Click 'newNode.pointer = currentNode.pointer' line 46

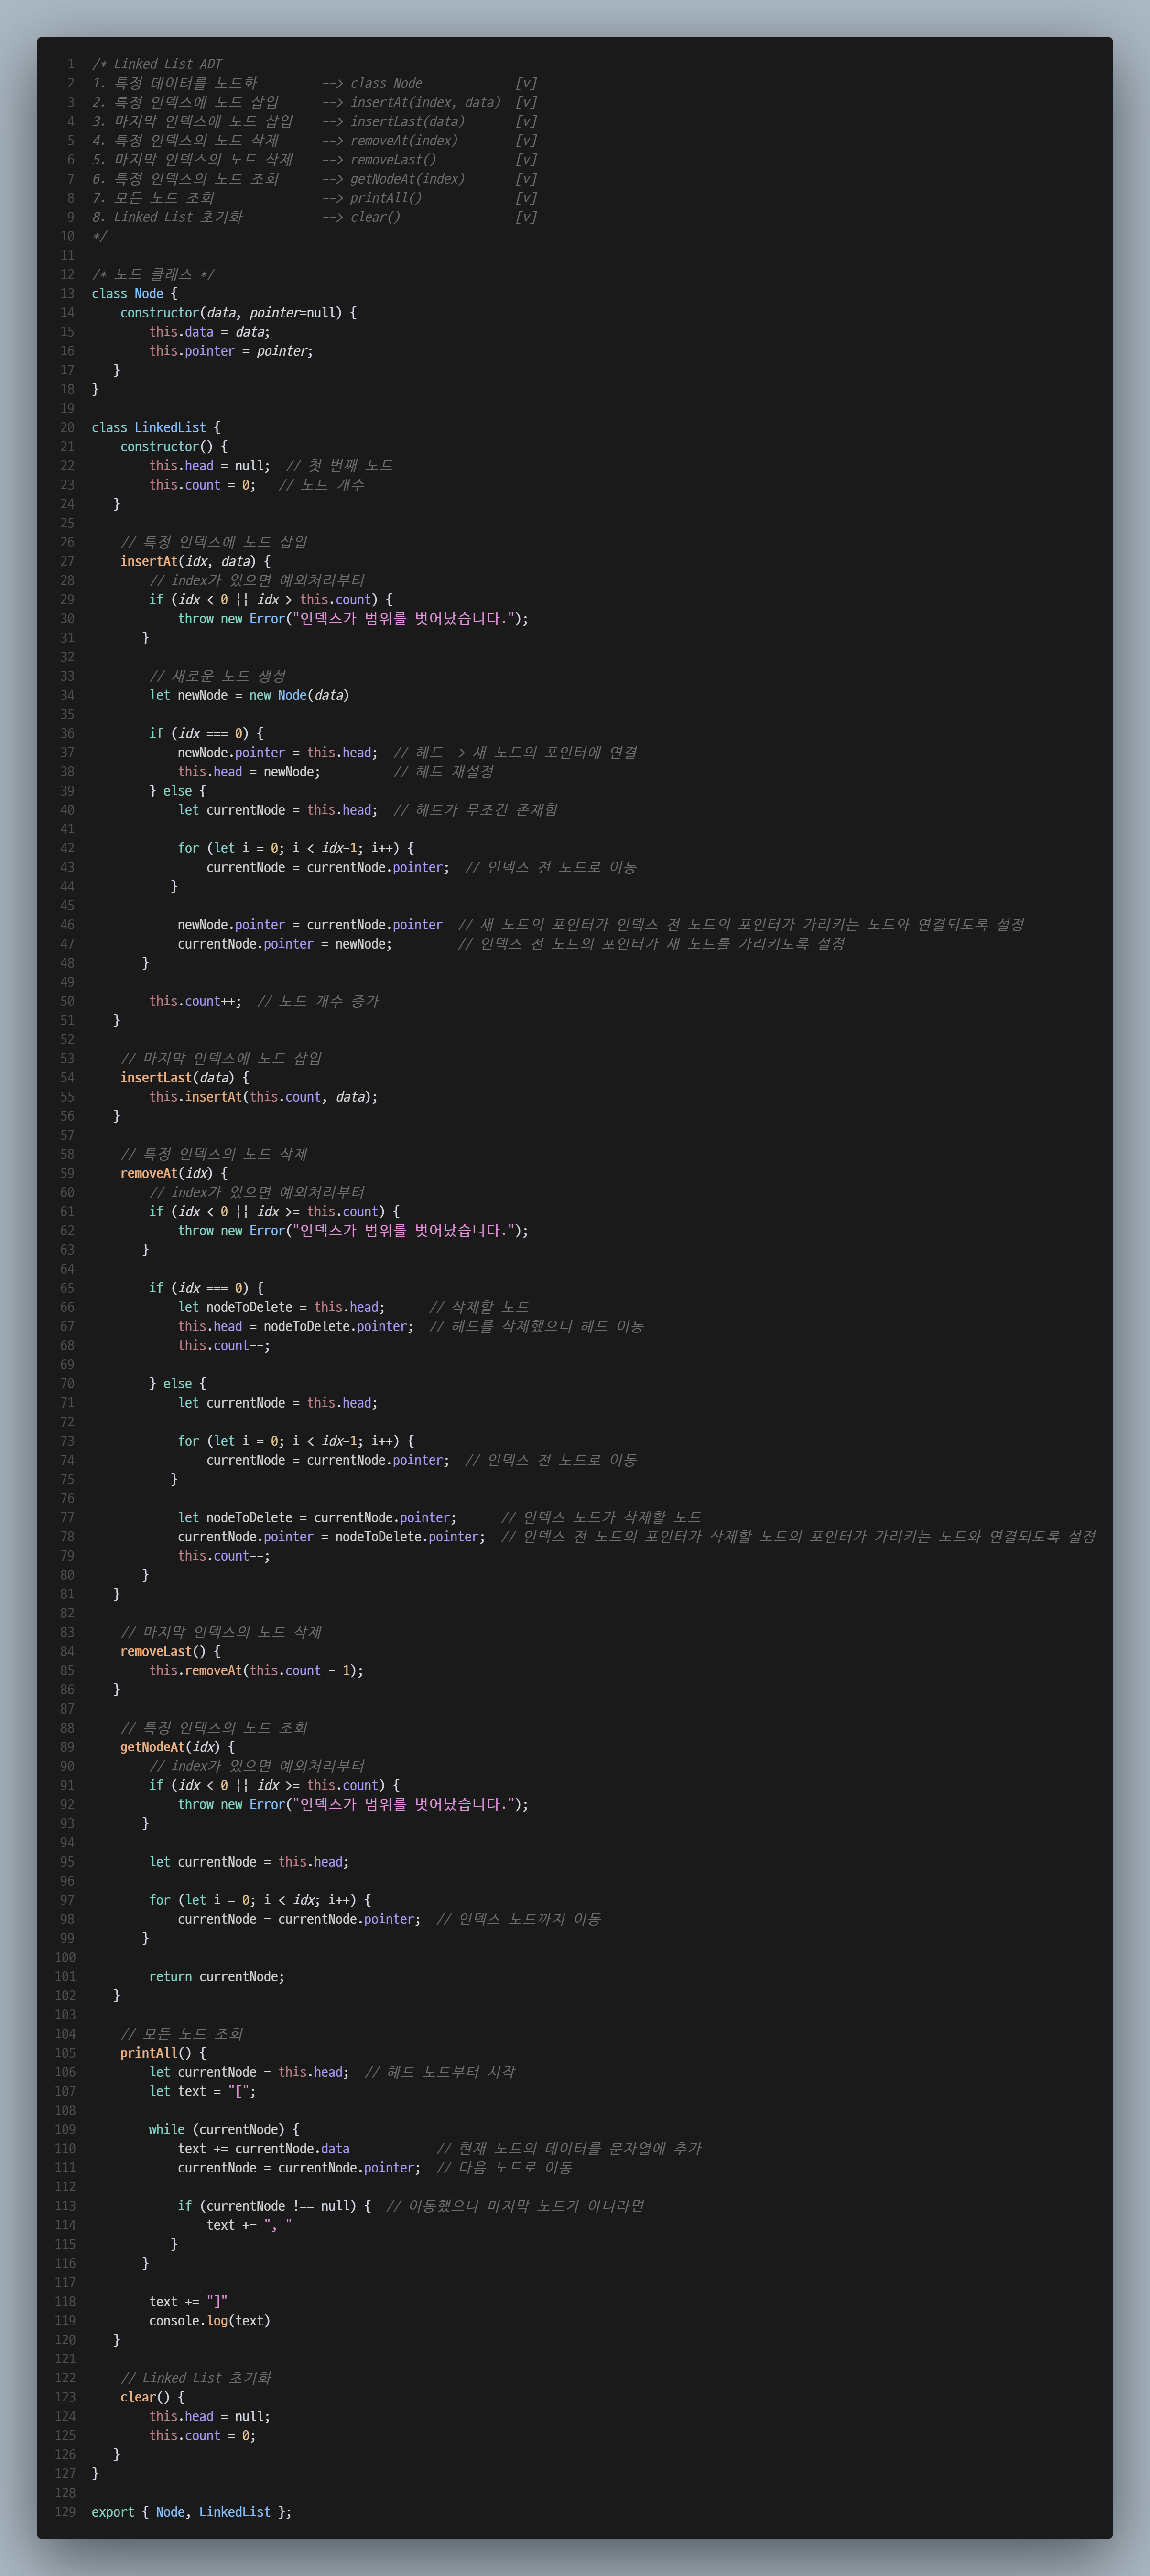click(310, 925)
